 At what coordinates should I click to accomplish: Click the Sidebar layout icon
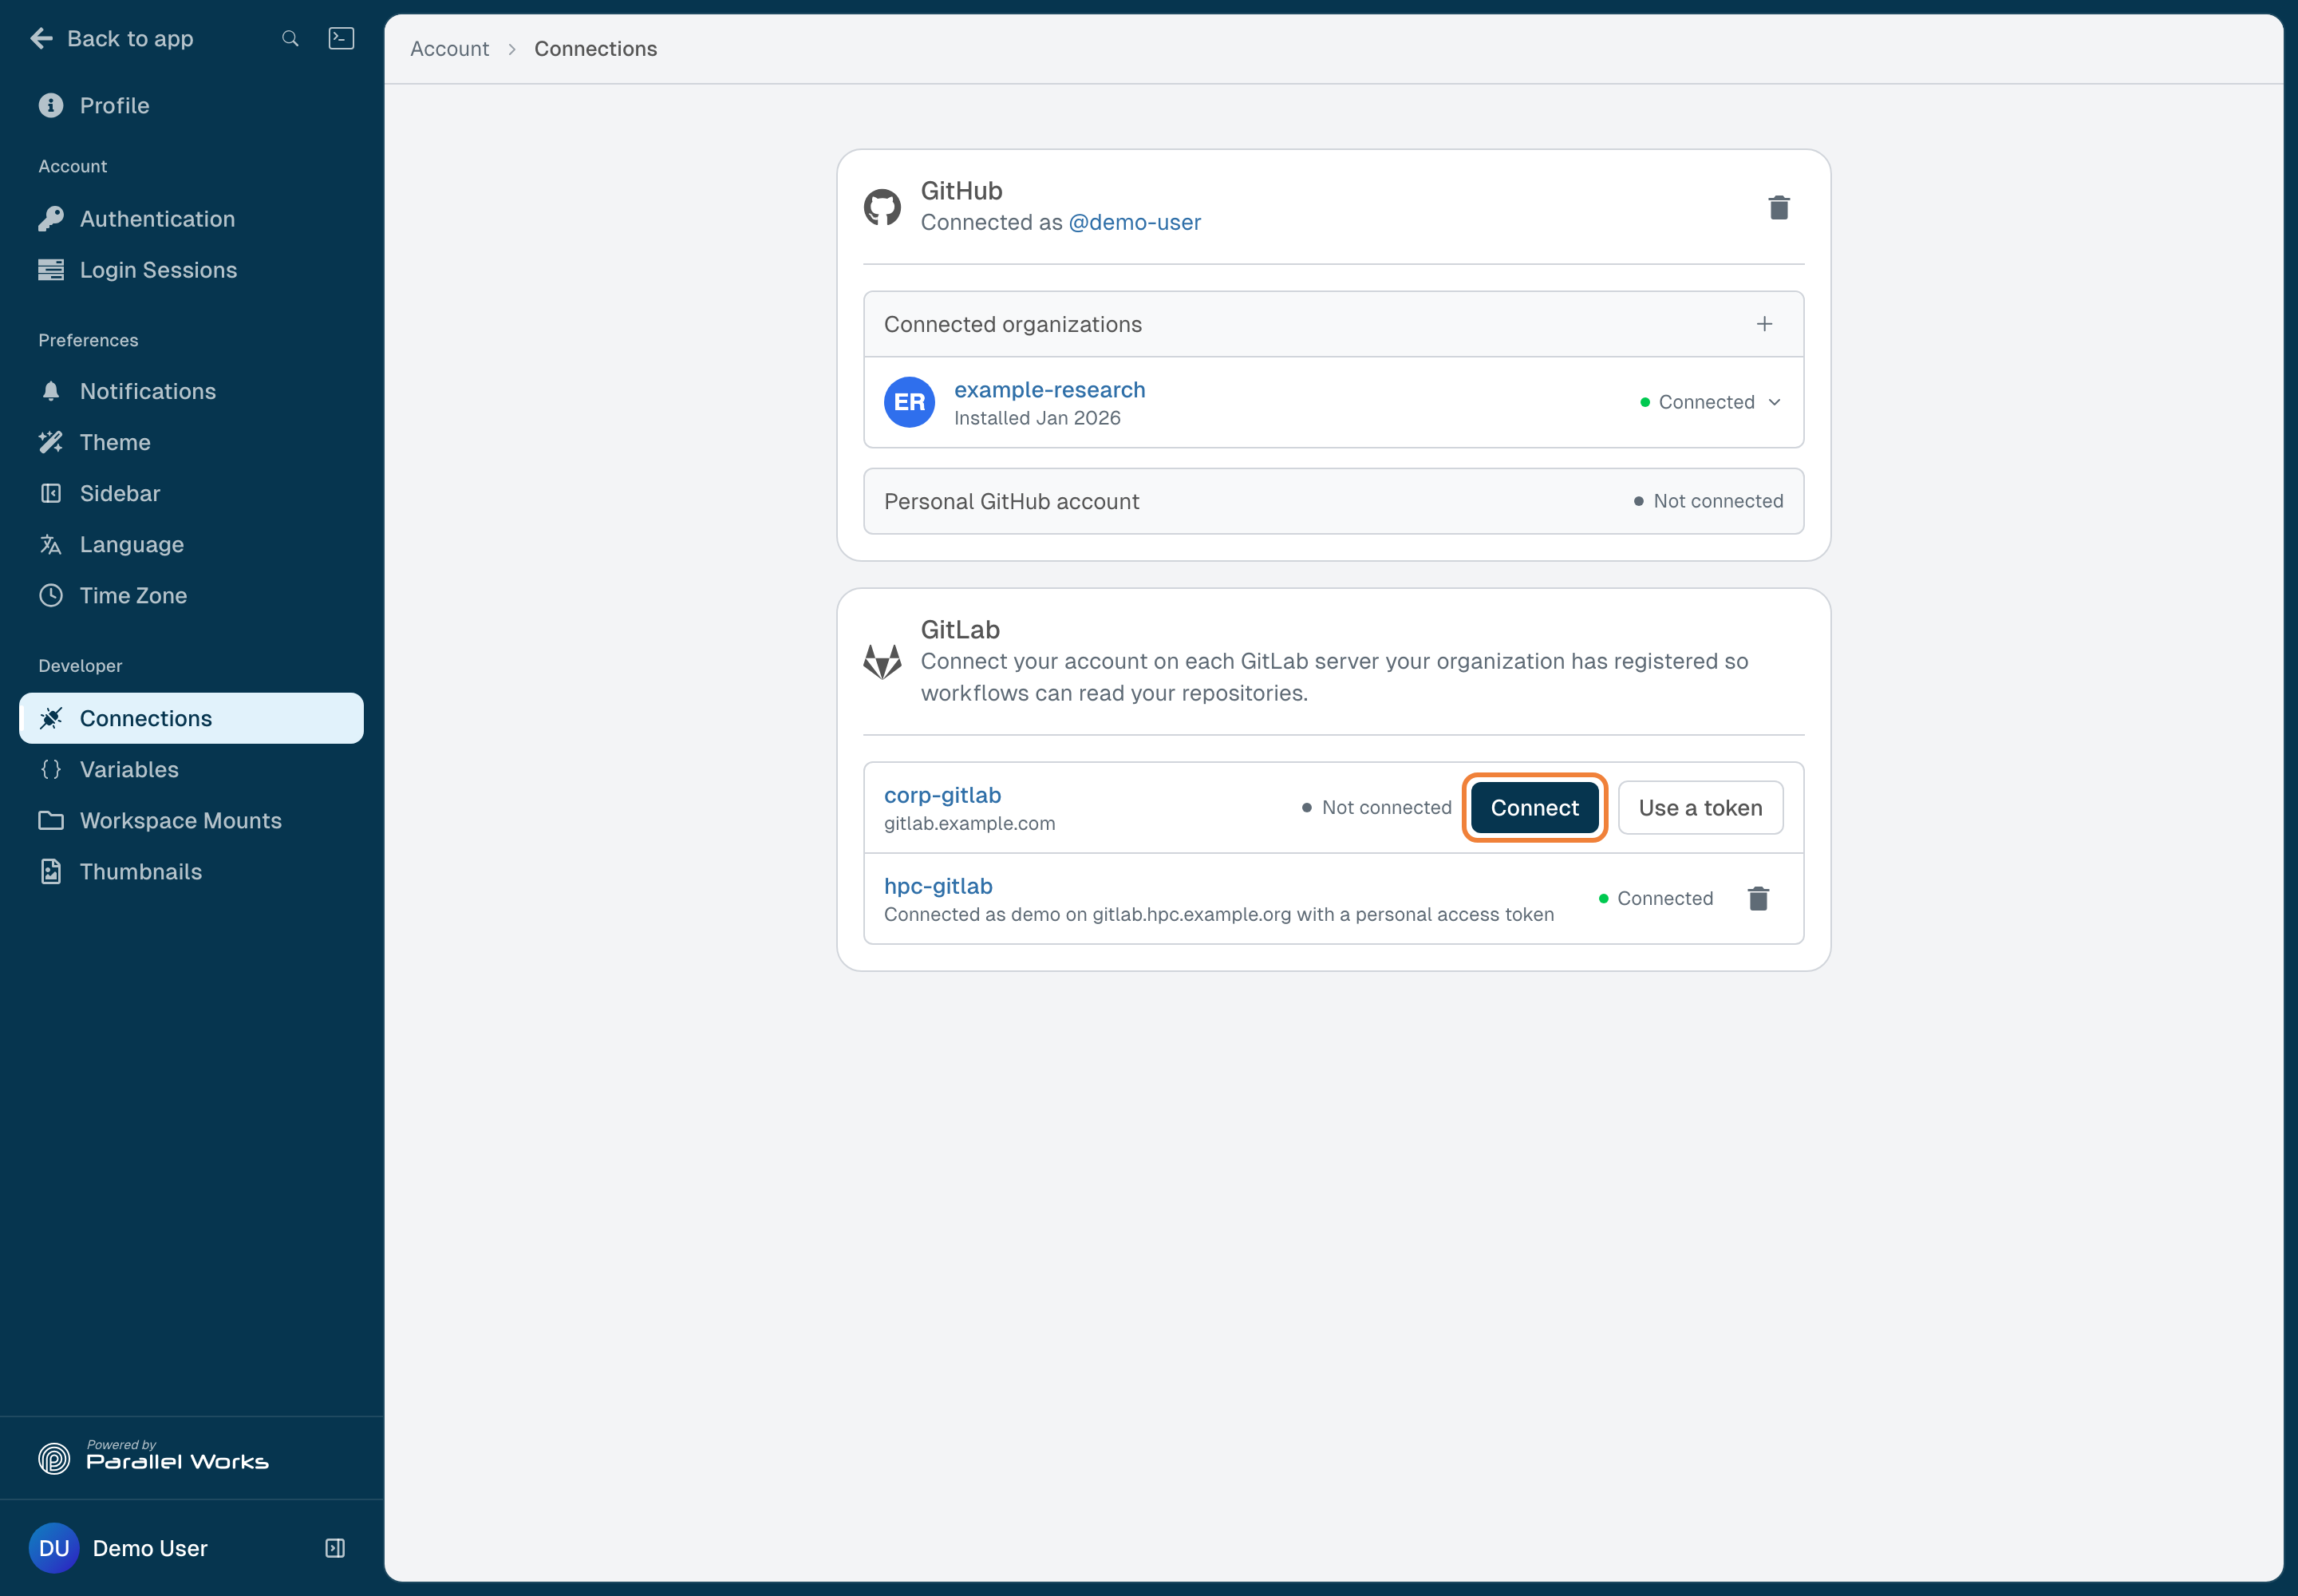point(51,493)
